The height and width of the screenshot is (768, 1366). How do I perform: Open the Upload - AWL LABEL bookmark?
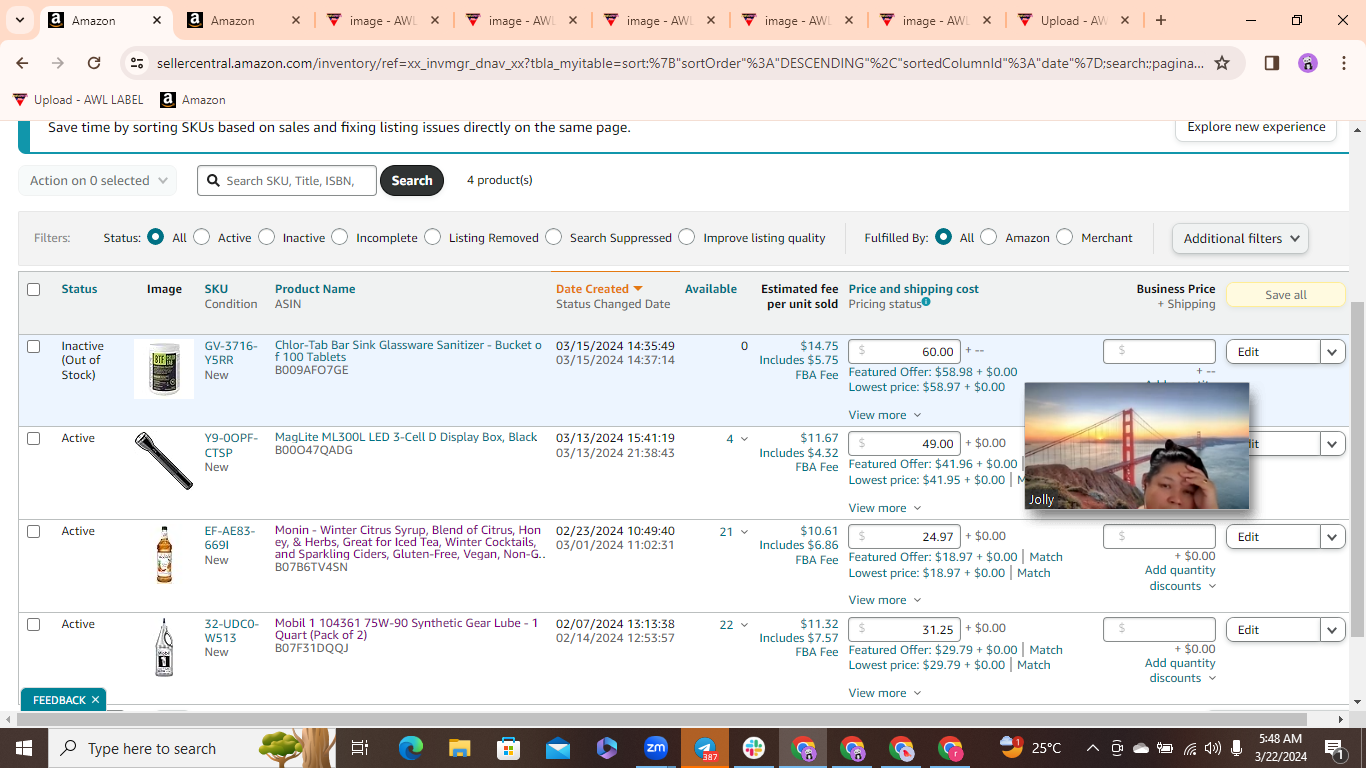tap(78, 100)
